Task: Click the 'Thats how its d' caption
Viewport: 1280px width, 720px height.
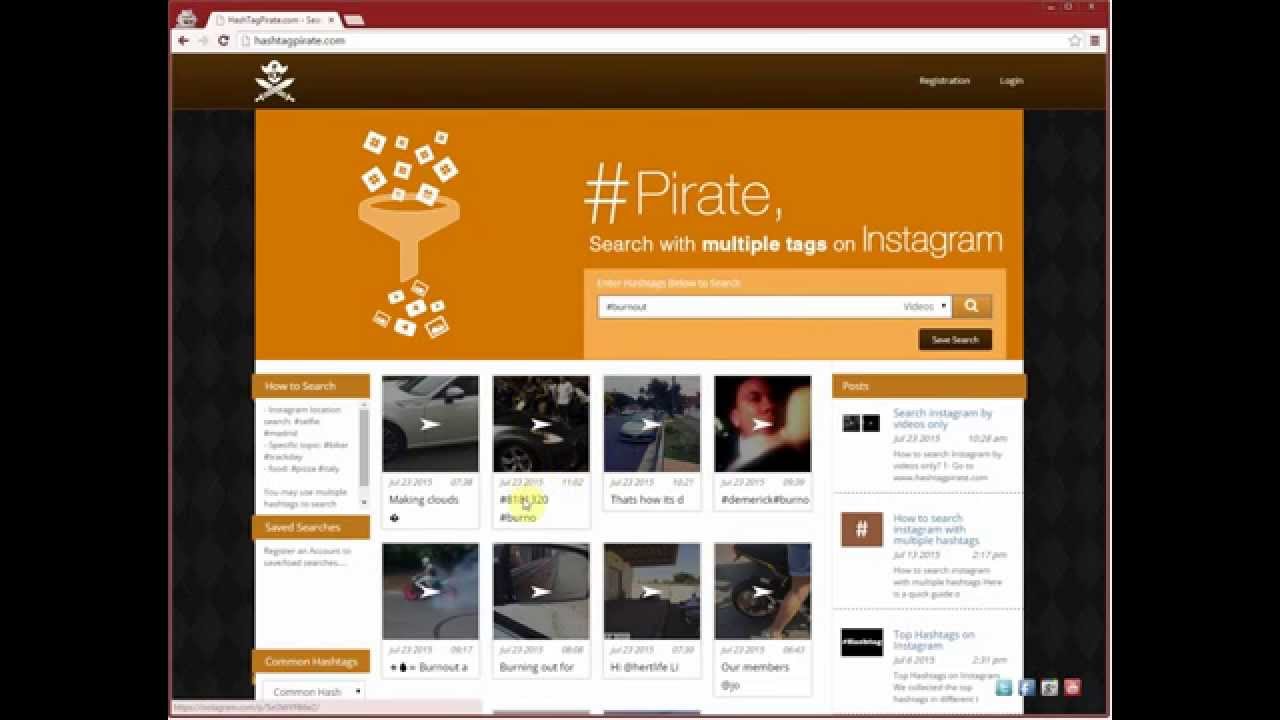Action: (x=647, y=500)
